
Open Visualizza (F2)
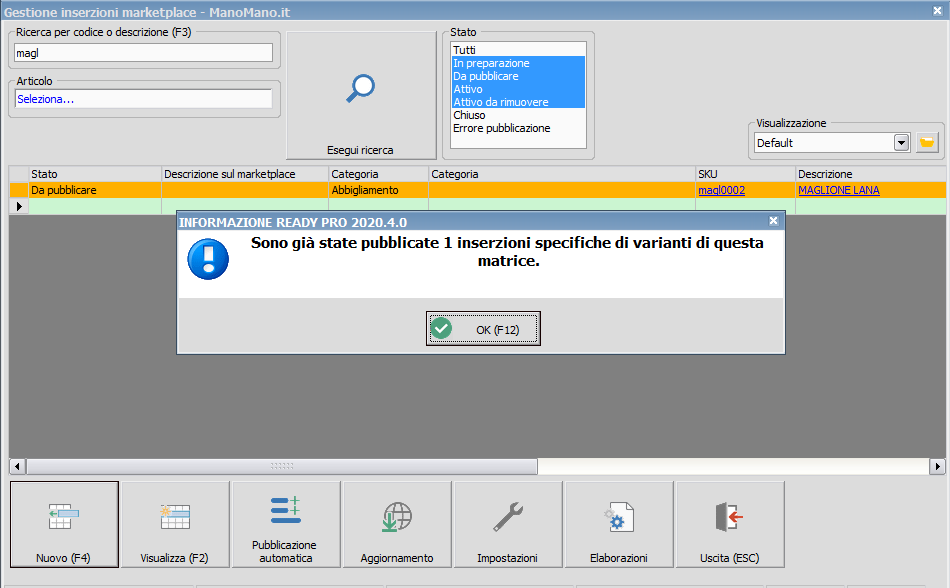coord(175,524)
